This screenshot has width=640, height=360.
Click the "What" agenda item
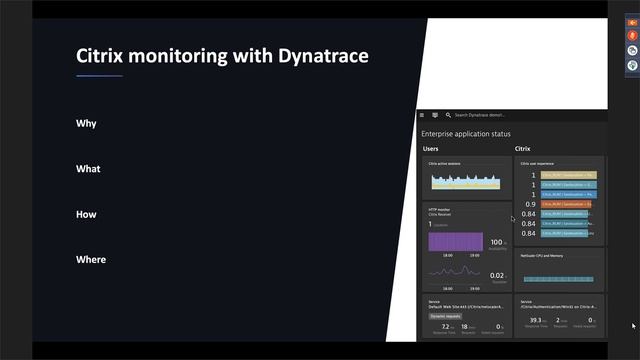click(88, 169)
